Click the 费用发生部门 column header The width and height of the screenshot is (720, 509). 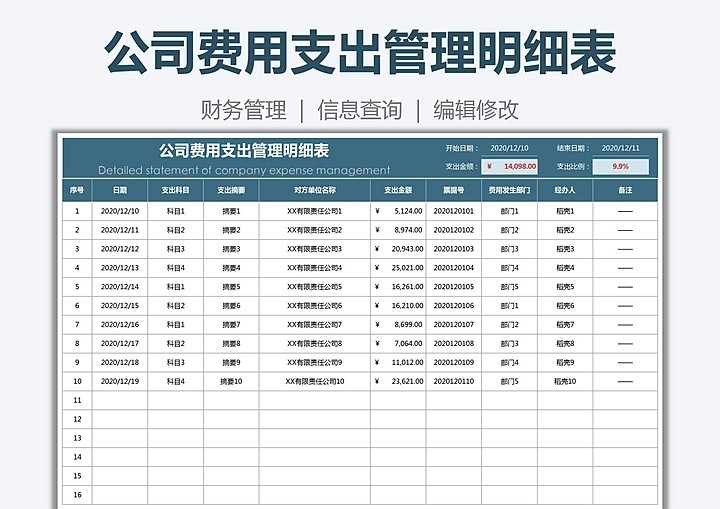pos(509,190)
